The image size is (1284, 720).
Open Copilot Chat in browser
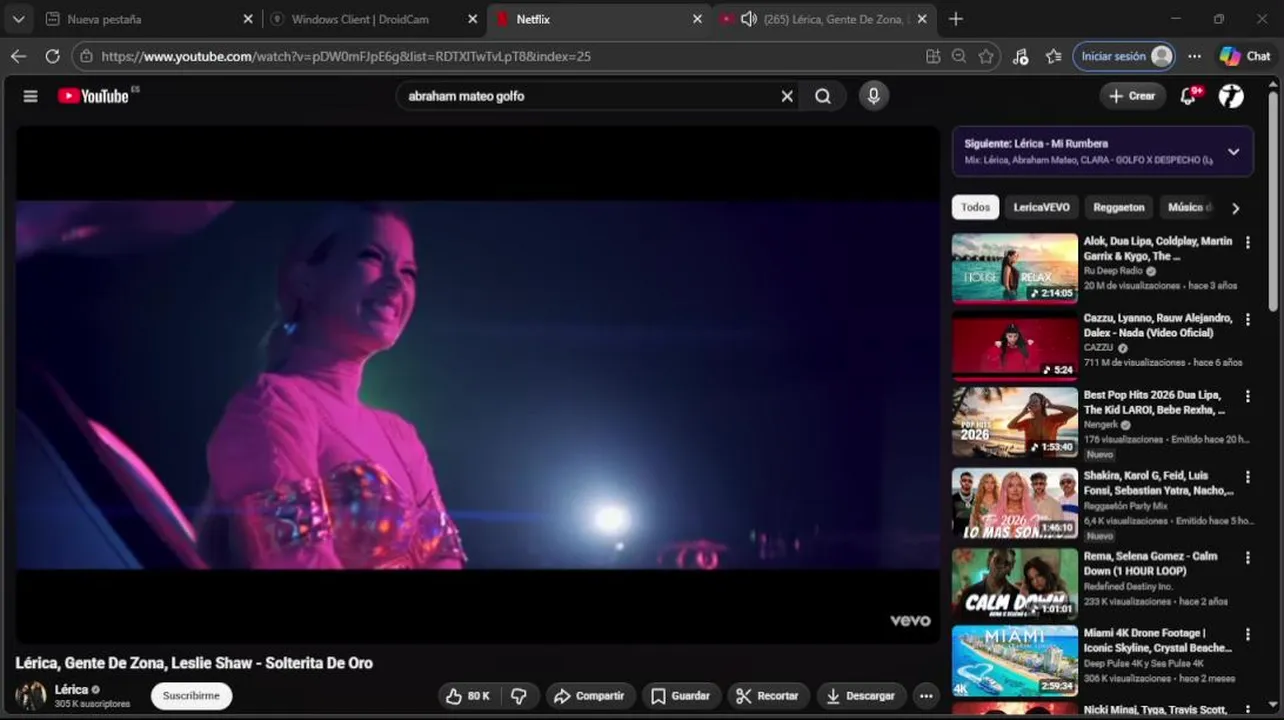pyautogui.click(x=1245, y=56)
